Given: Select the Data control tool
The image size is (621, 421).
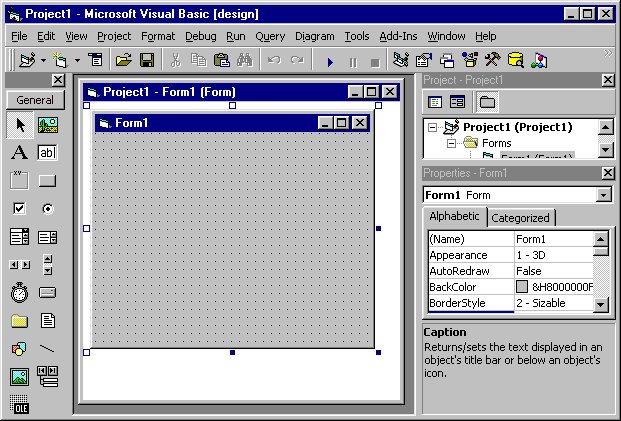Looking at the screenshot, I should [x=48, y=377].
